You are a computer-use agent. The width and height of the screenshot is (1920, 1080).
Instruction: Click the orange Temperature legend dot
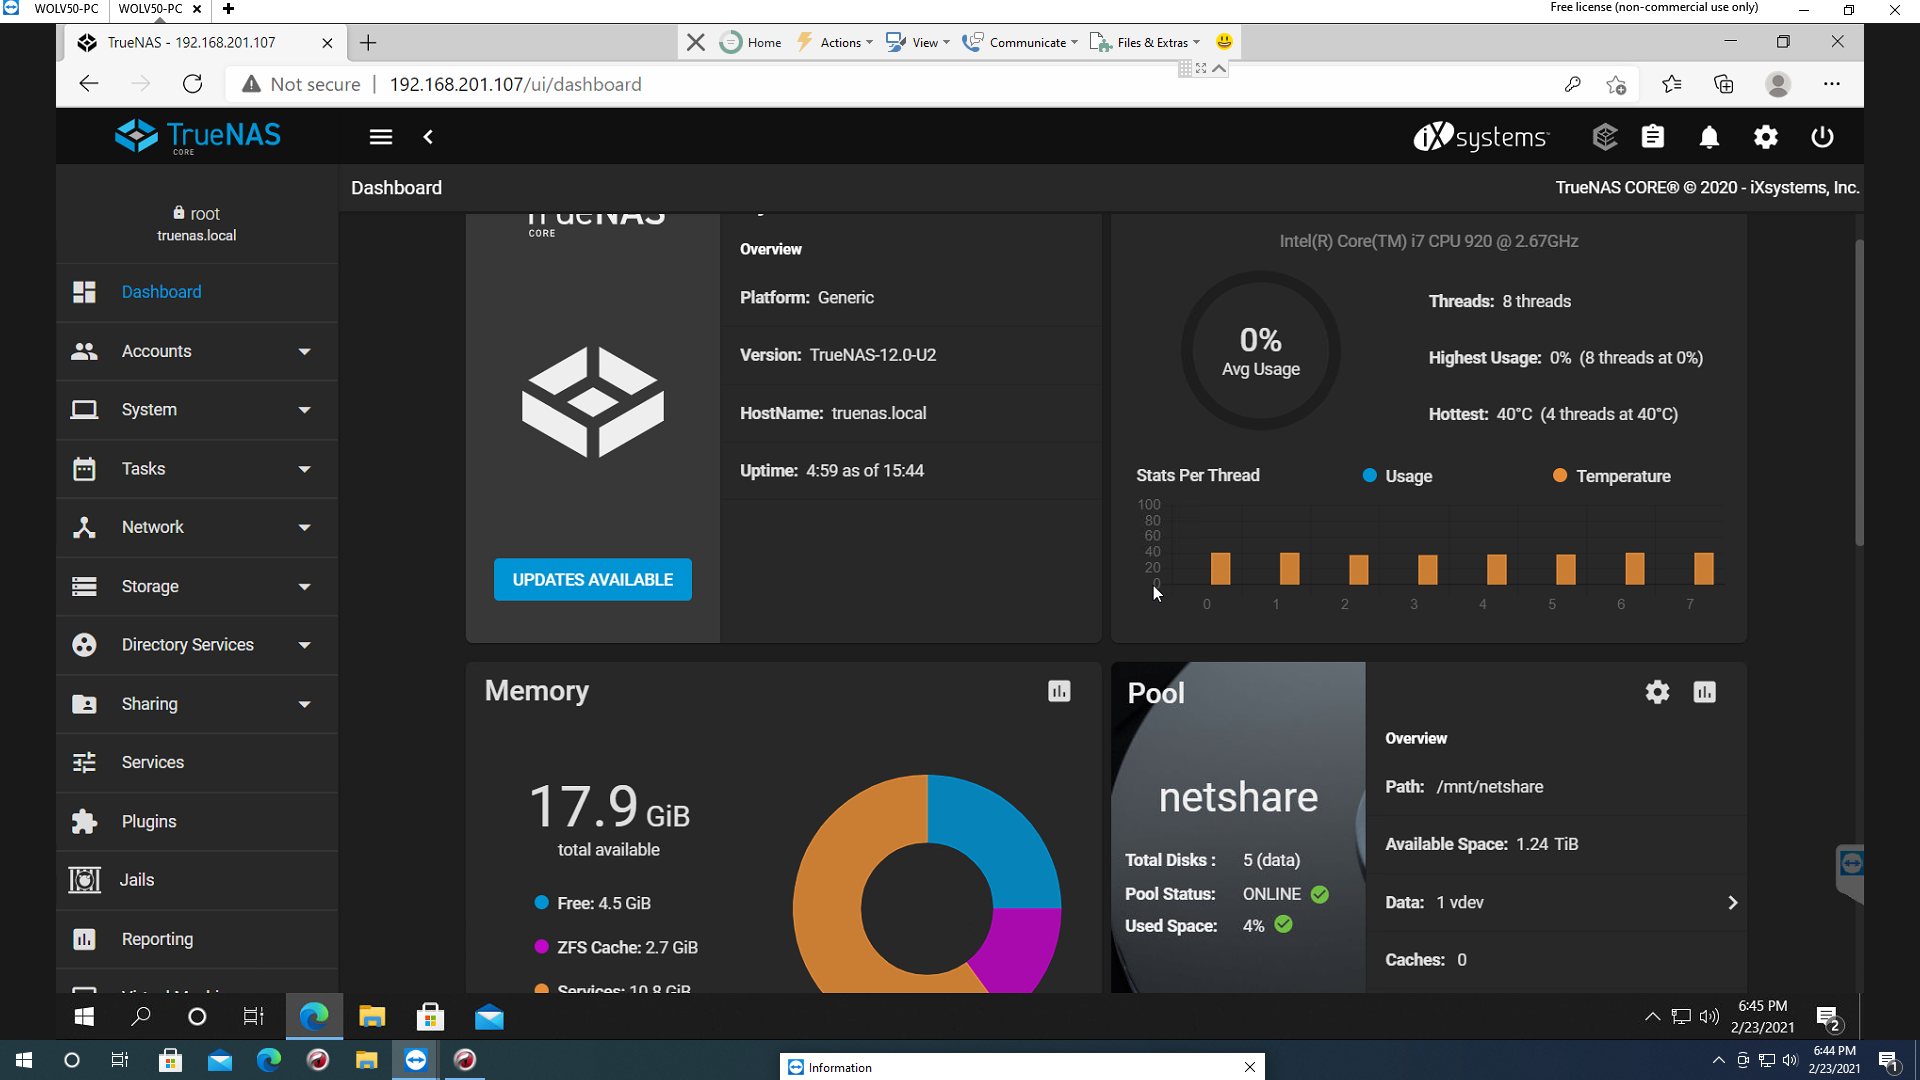point(1560,476)
